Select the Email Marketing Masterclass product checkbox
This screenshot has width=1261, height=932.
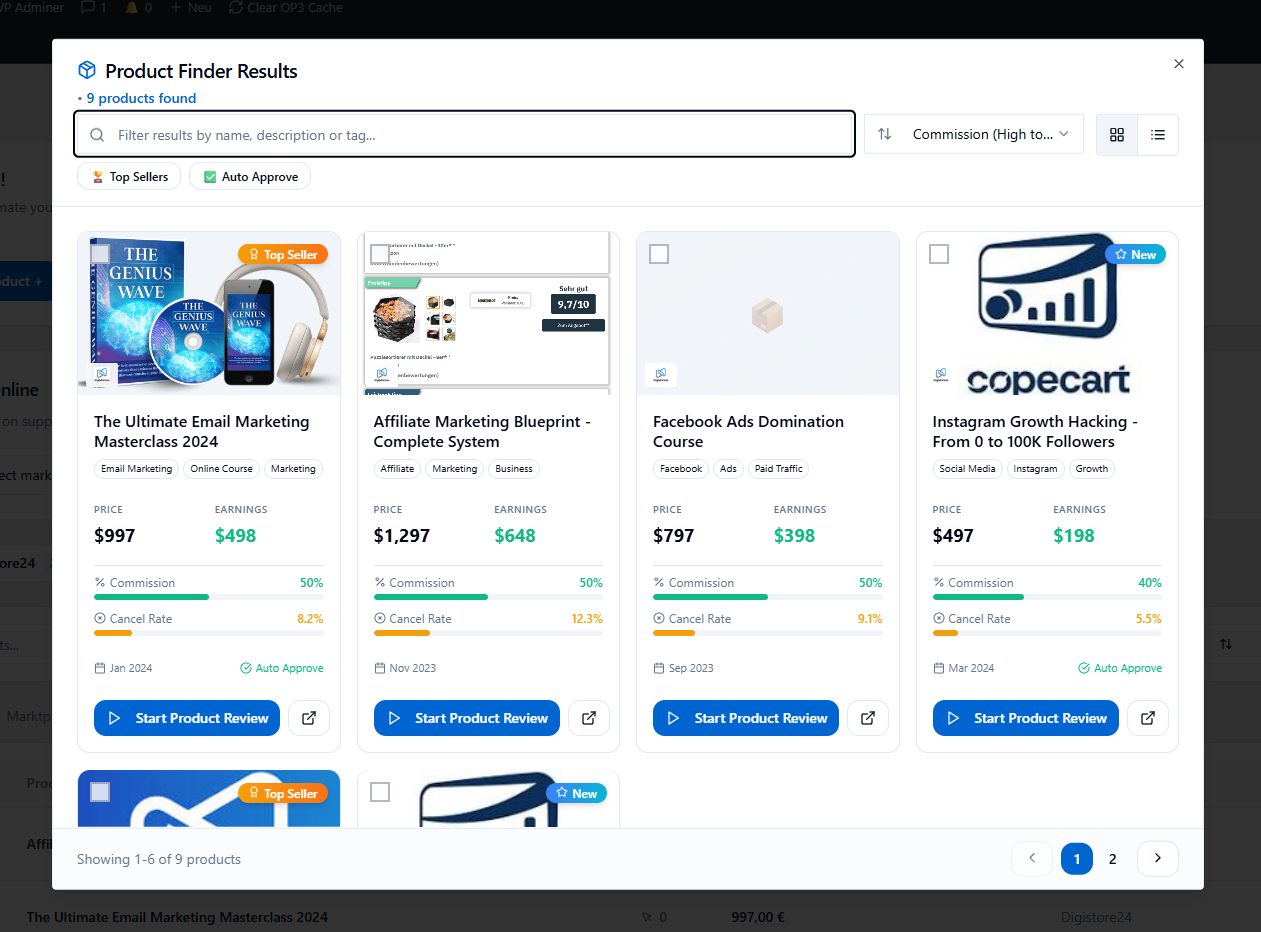point(100,254)
